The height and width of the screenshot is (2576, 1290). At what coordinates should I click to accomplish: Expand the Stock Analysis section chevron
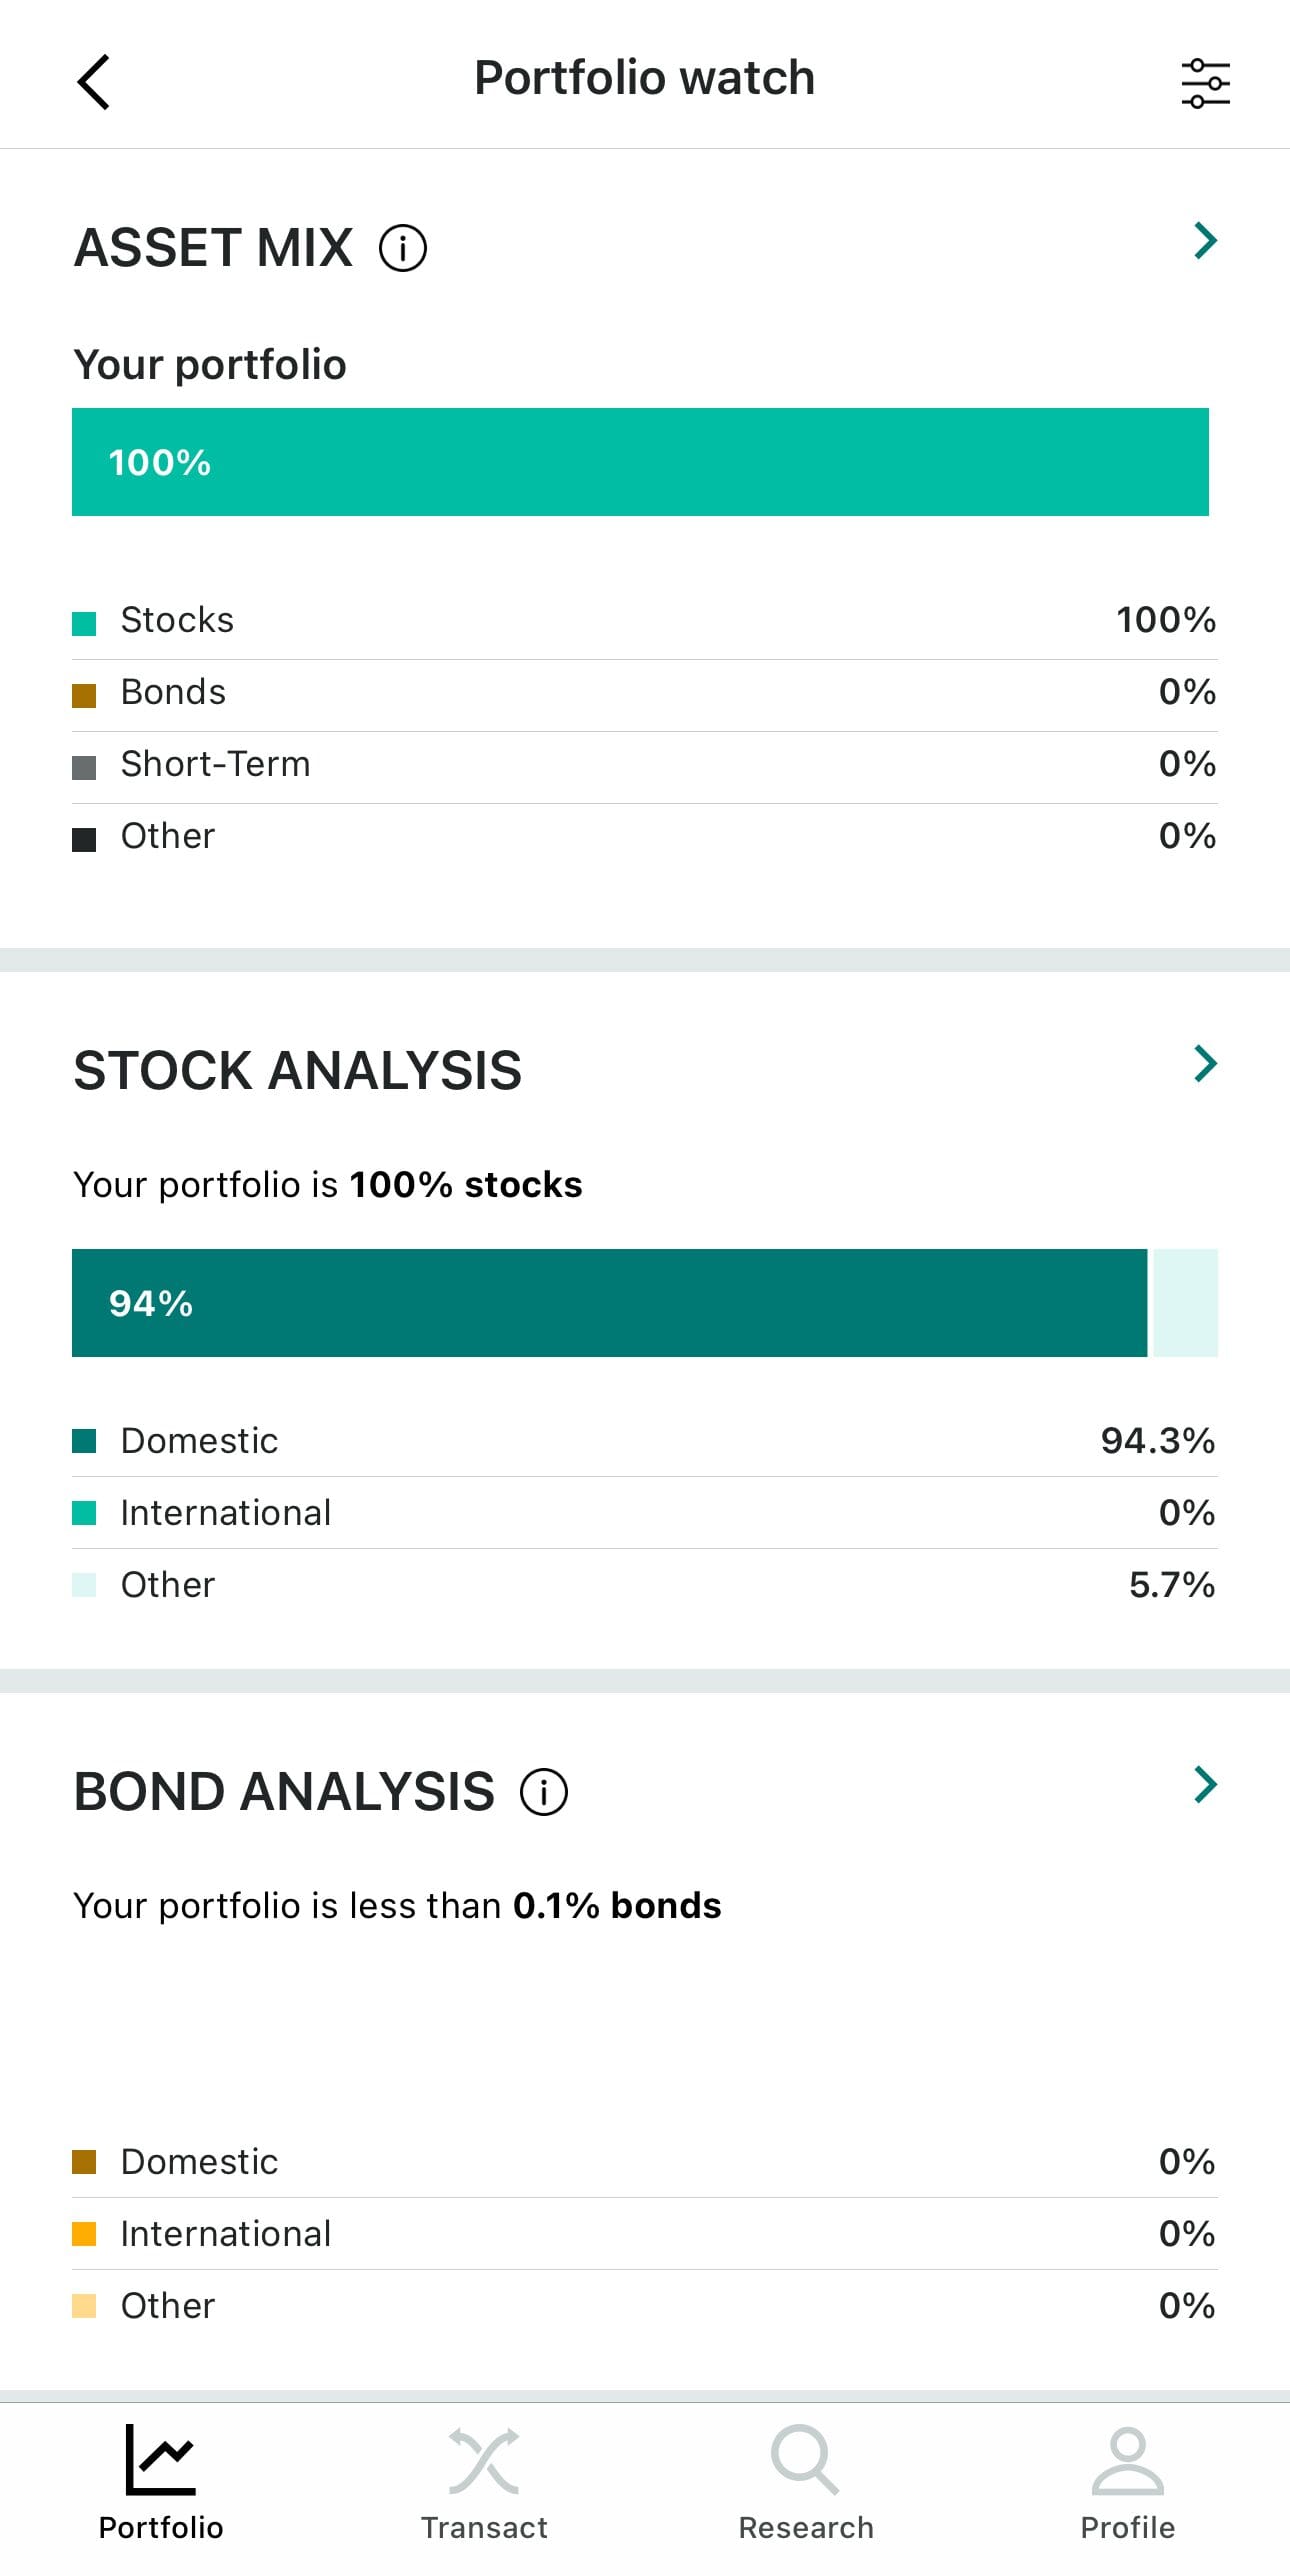tap(1205, 1064)
